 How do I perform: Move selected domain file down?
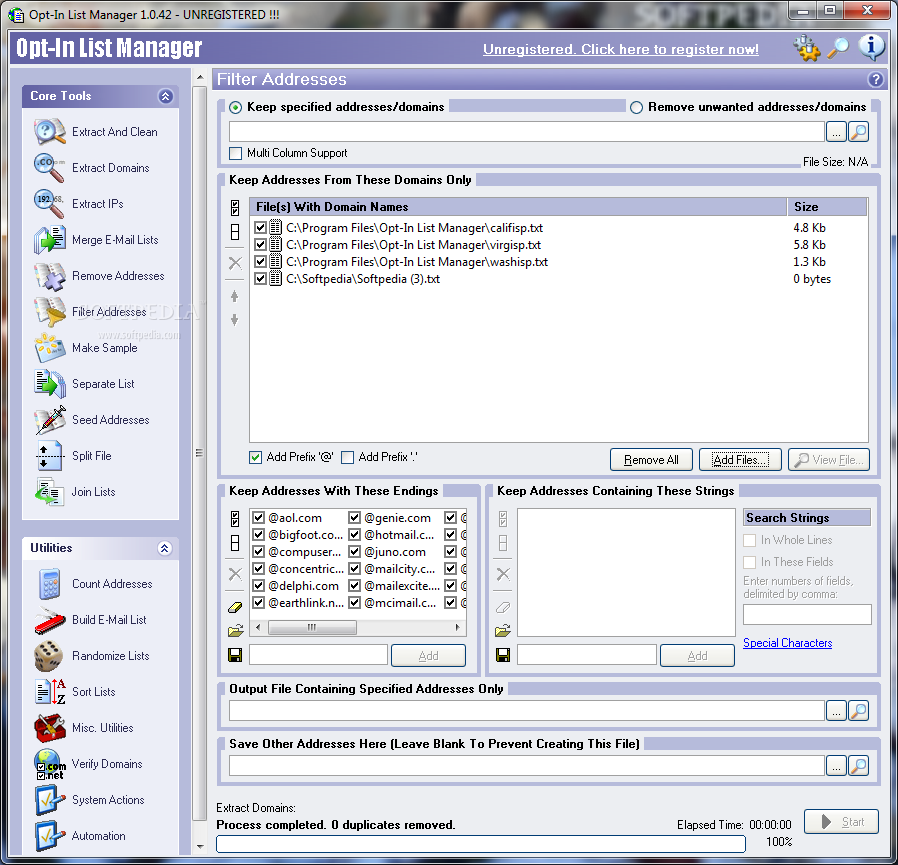click(x=234, y=320)
